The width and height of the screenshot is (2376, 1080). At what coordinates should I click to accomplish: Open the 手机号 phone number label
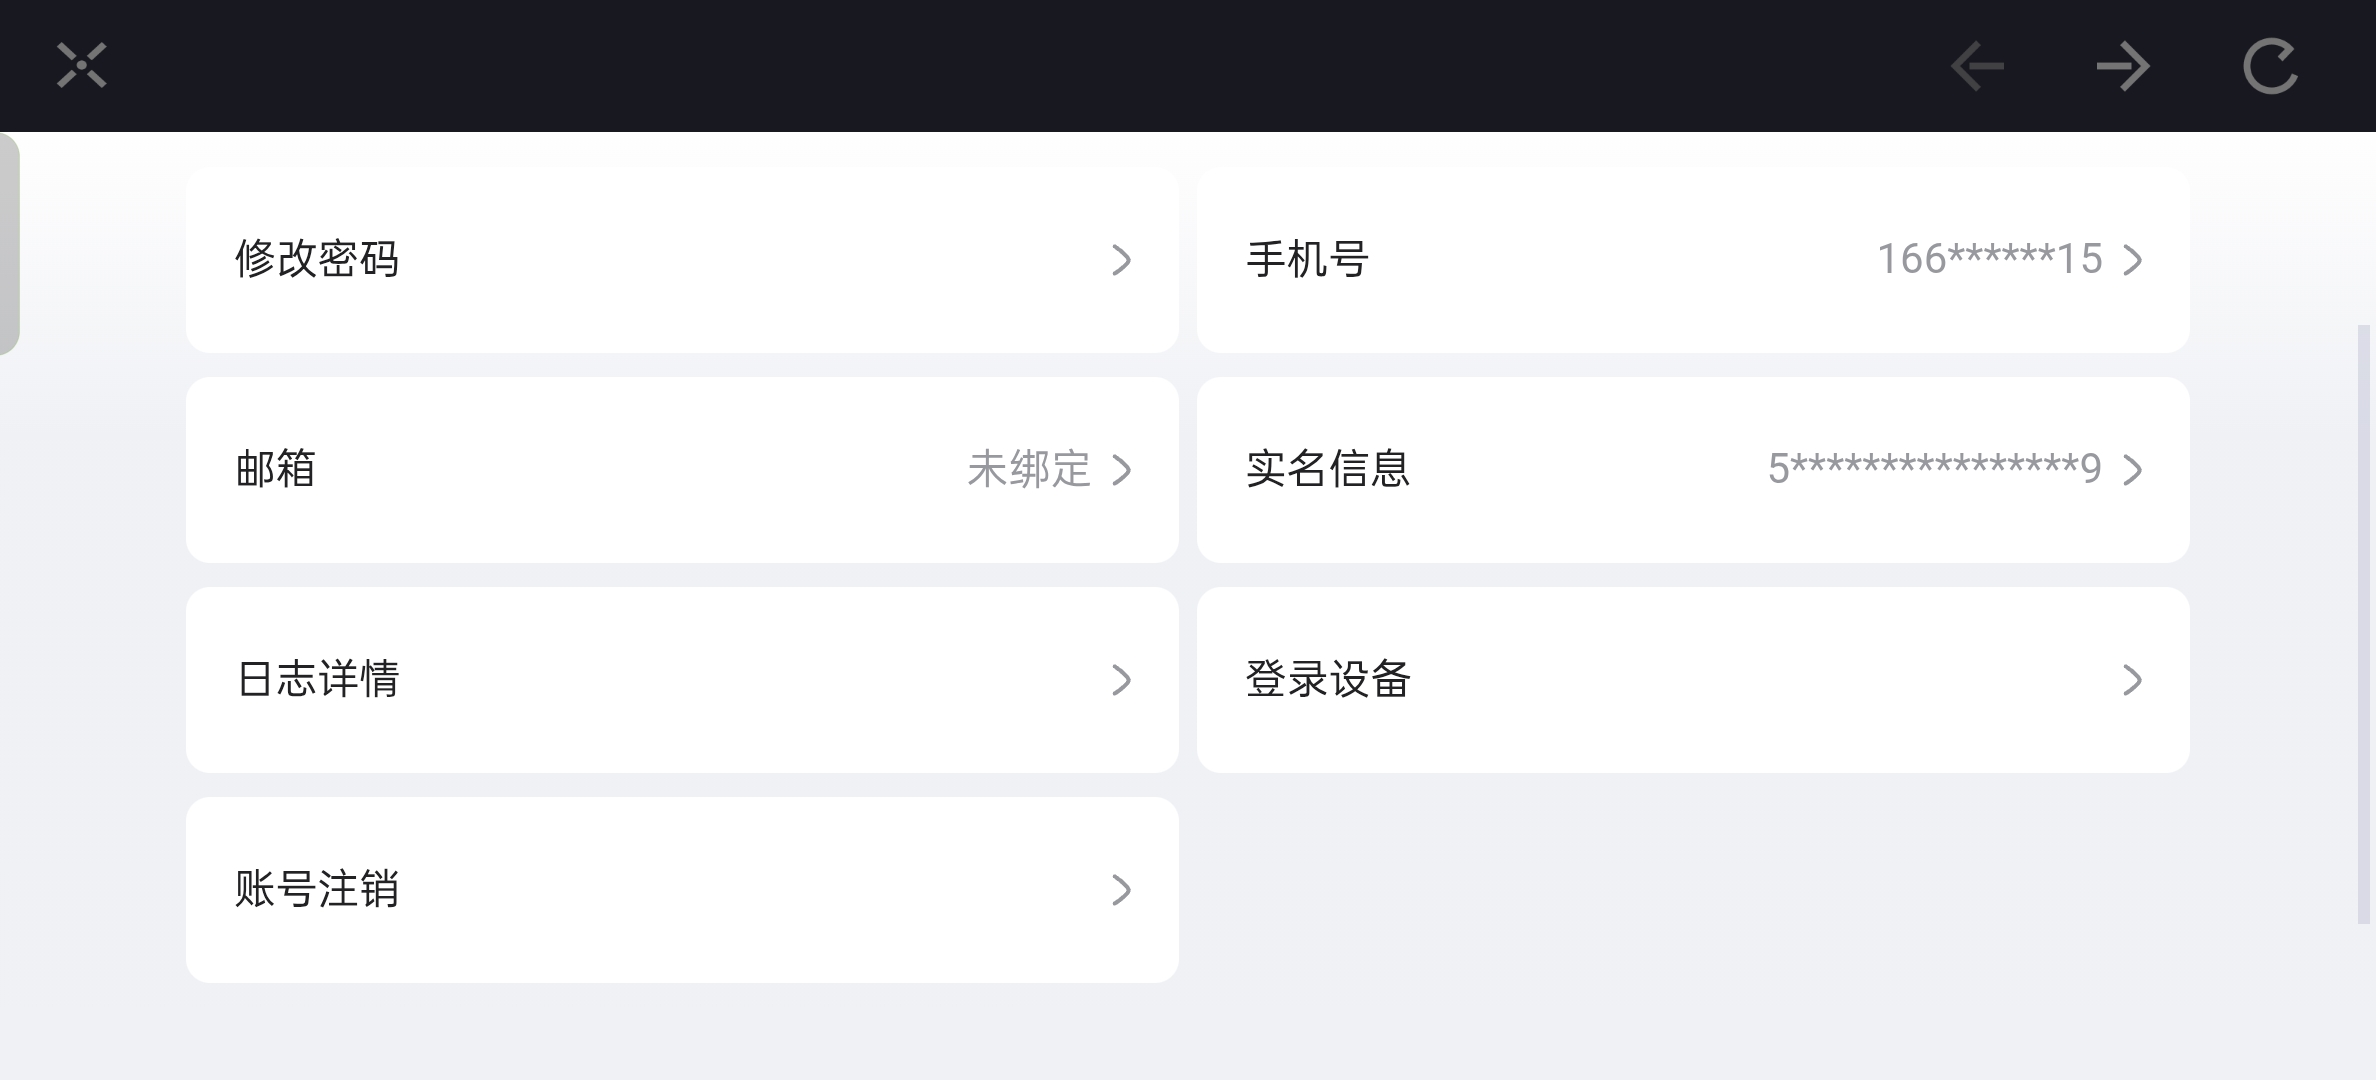click(1307, 260)
